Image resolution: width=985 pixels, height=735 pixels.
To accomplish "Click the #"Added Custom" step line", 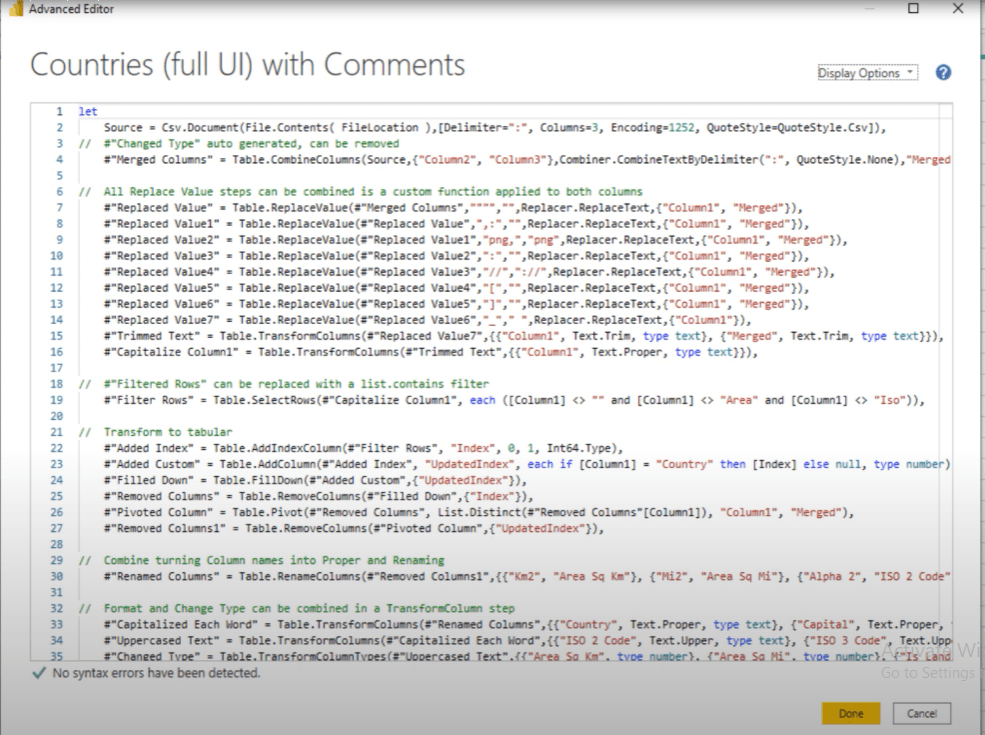I will [527, 464].
